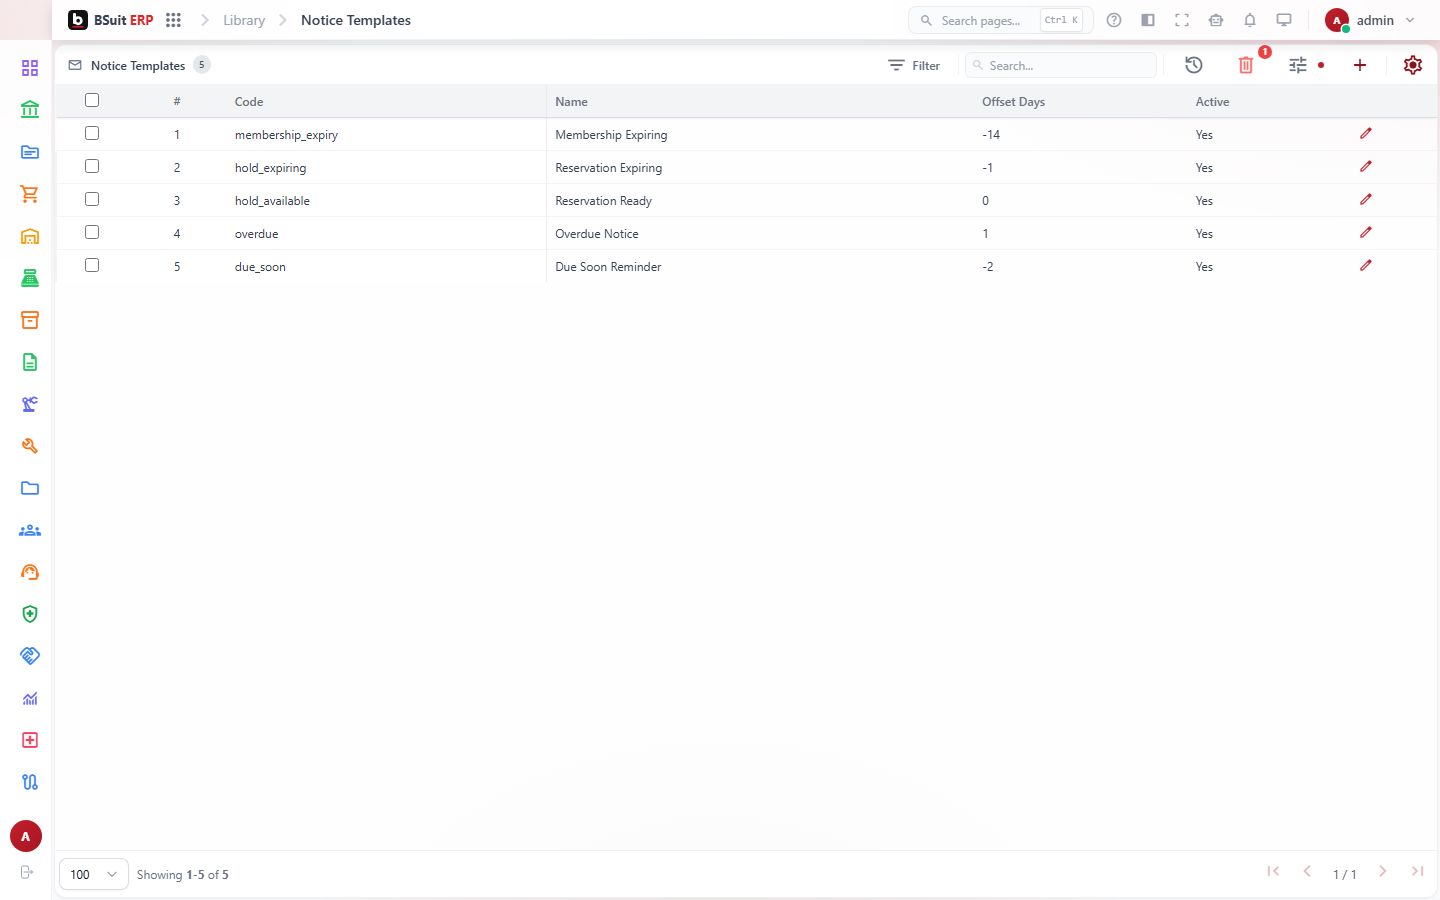Screen dimensions: 1440x900
Task: Open the history clock icon
Action: 1194,65
